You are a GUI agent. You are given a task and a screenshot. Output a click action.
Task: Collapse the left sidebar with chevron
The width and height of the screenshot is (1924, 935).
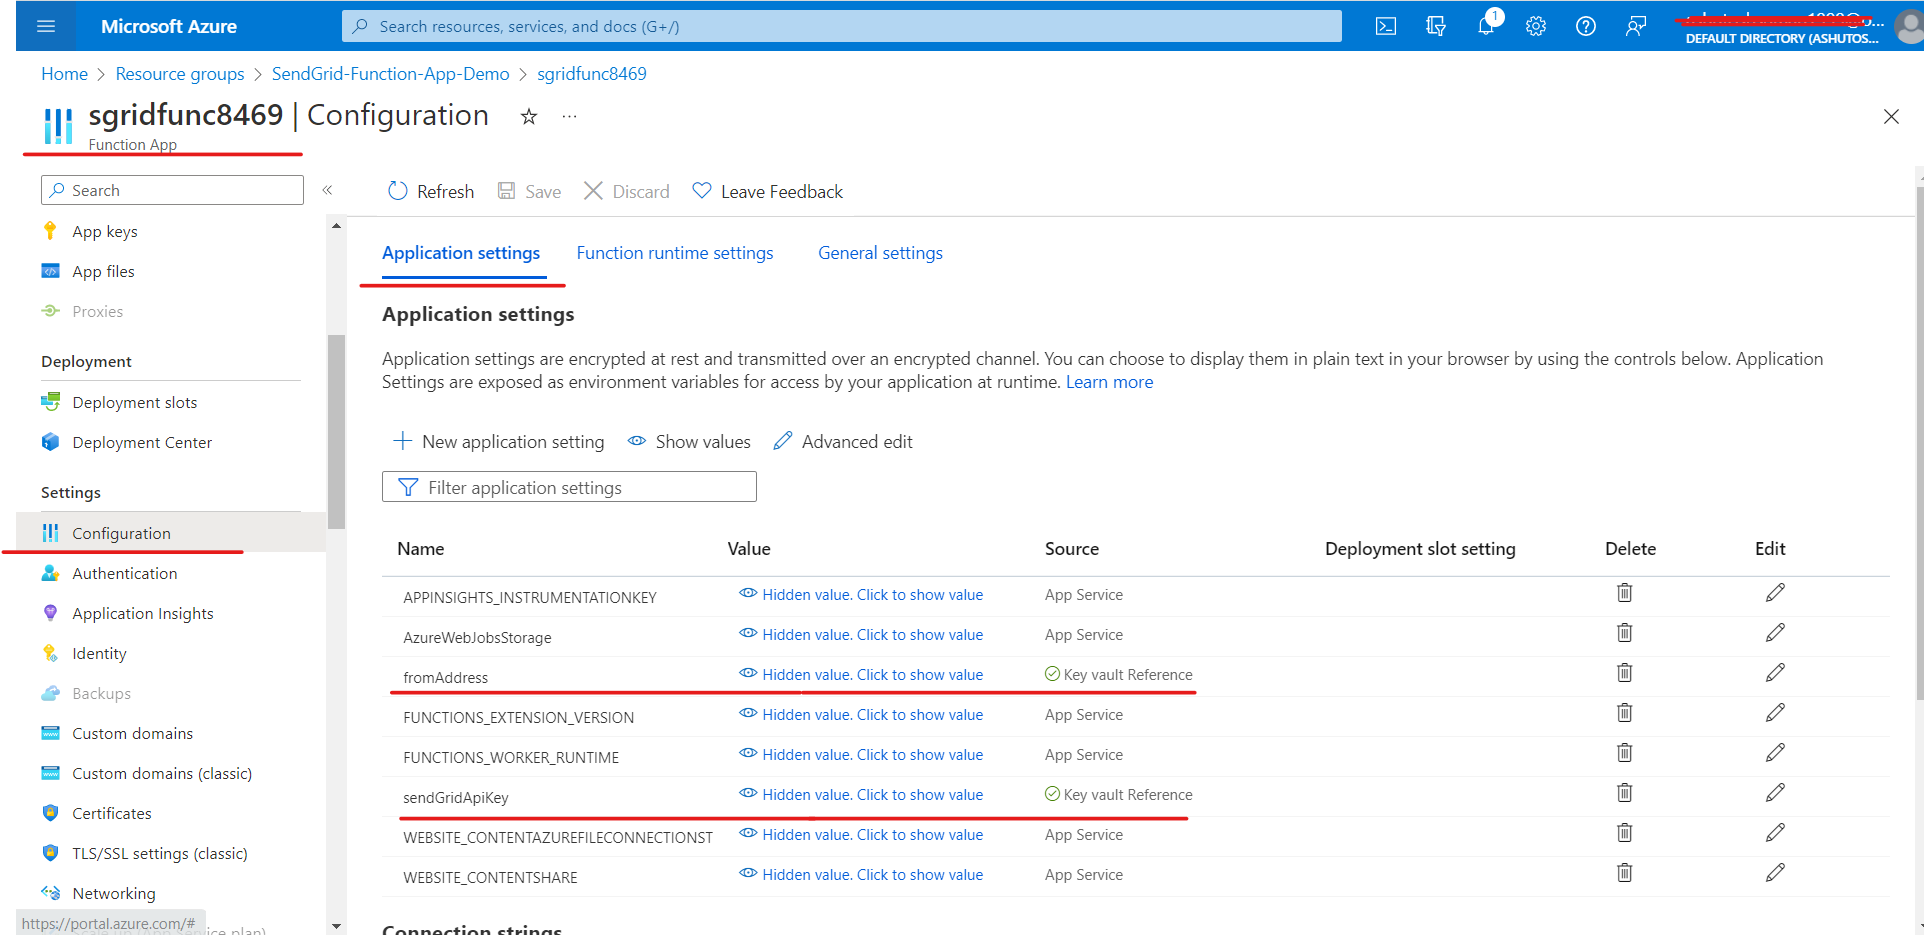click(327, 190)
